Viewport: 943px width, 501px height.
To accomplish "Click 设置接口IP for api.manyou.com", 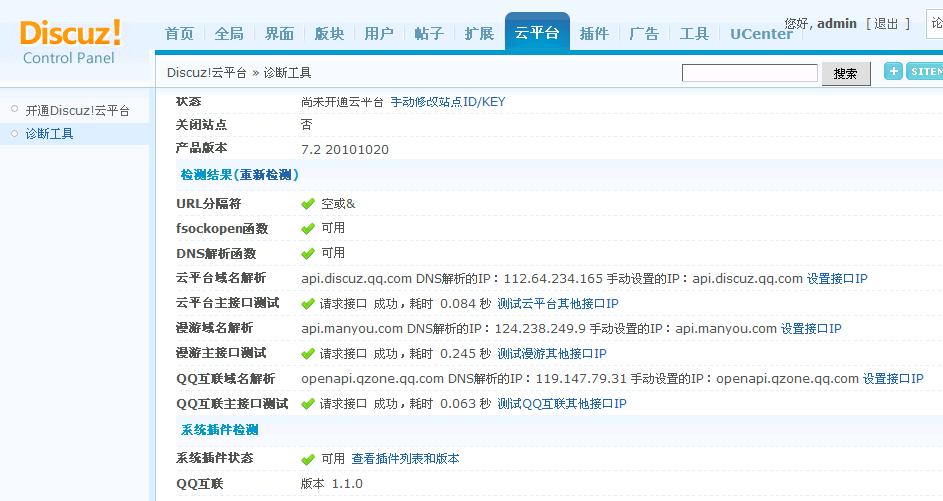I will point(811,328).
